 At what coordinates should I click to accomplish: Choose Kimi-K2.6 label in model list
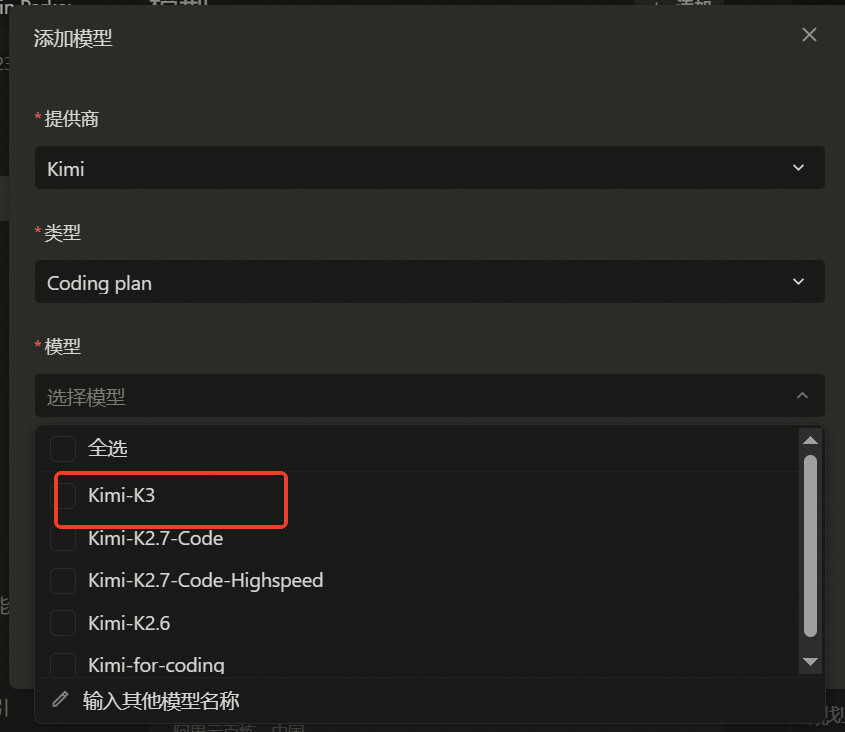click(x=129, y=623)
